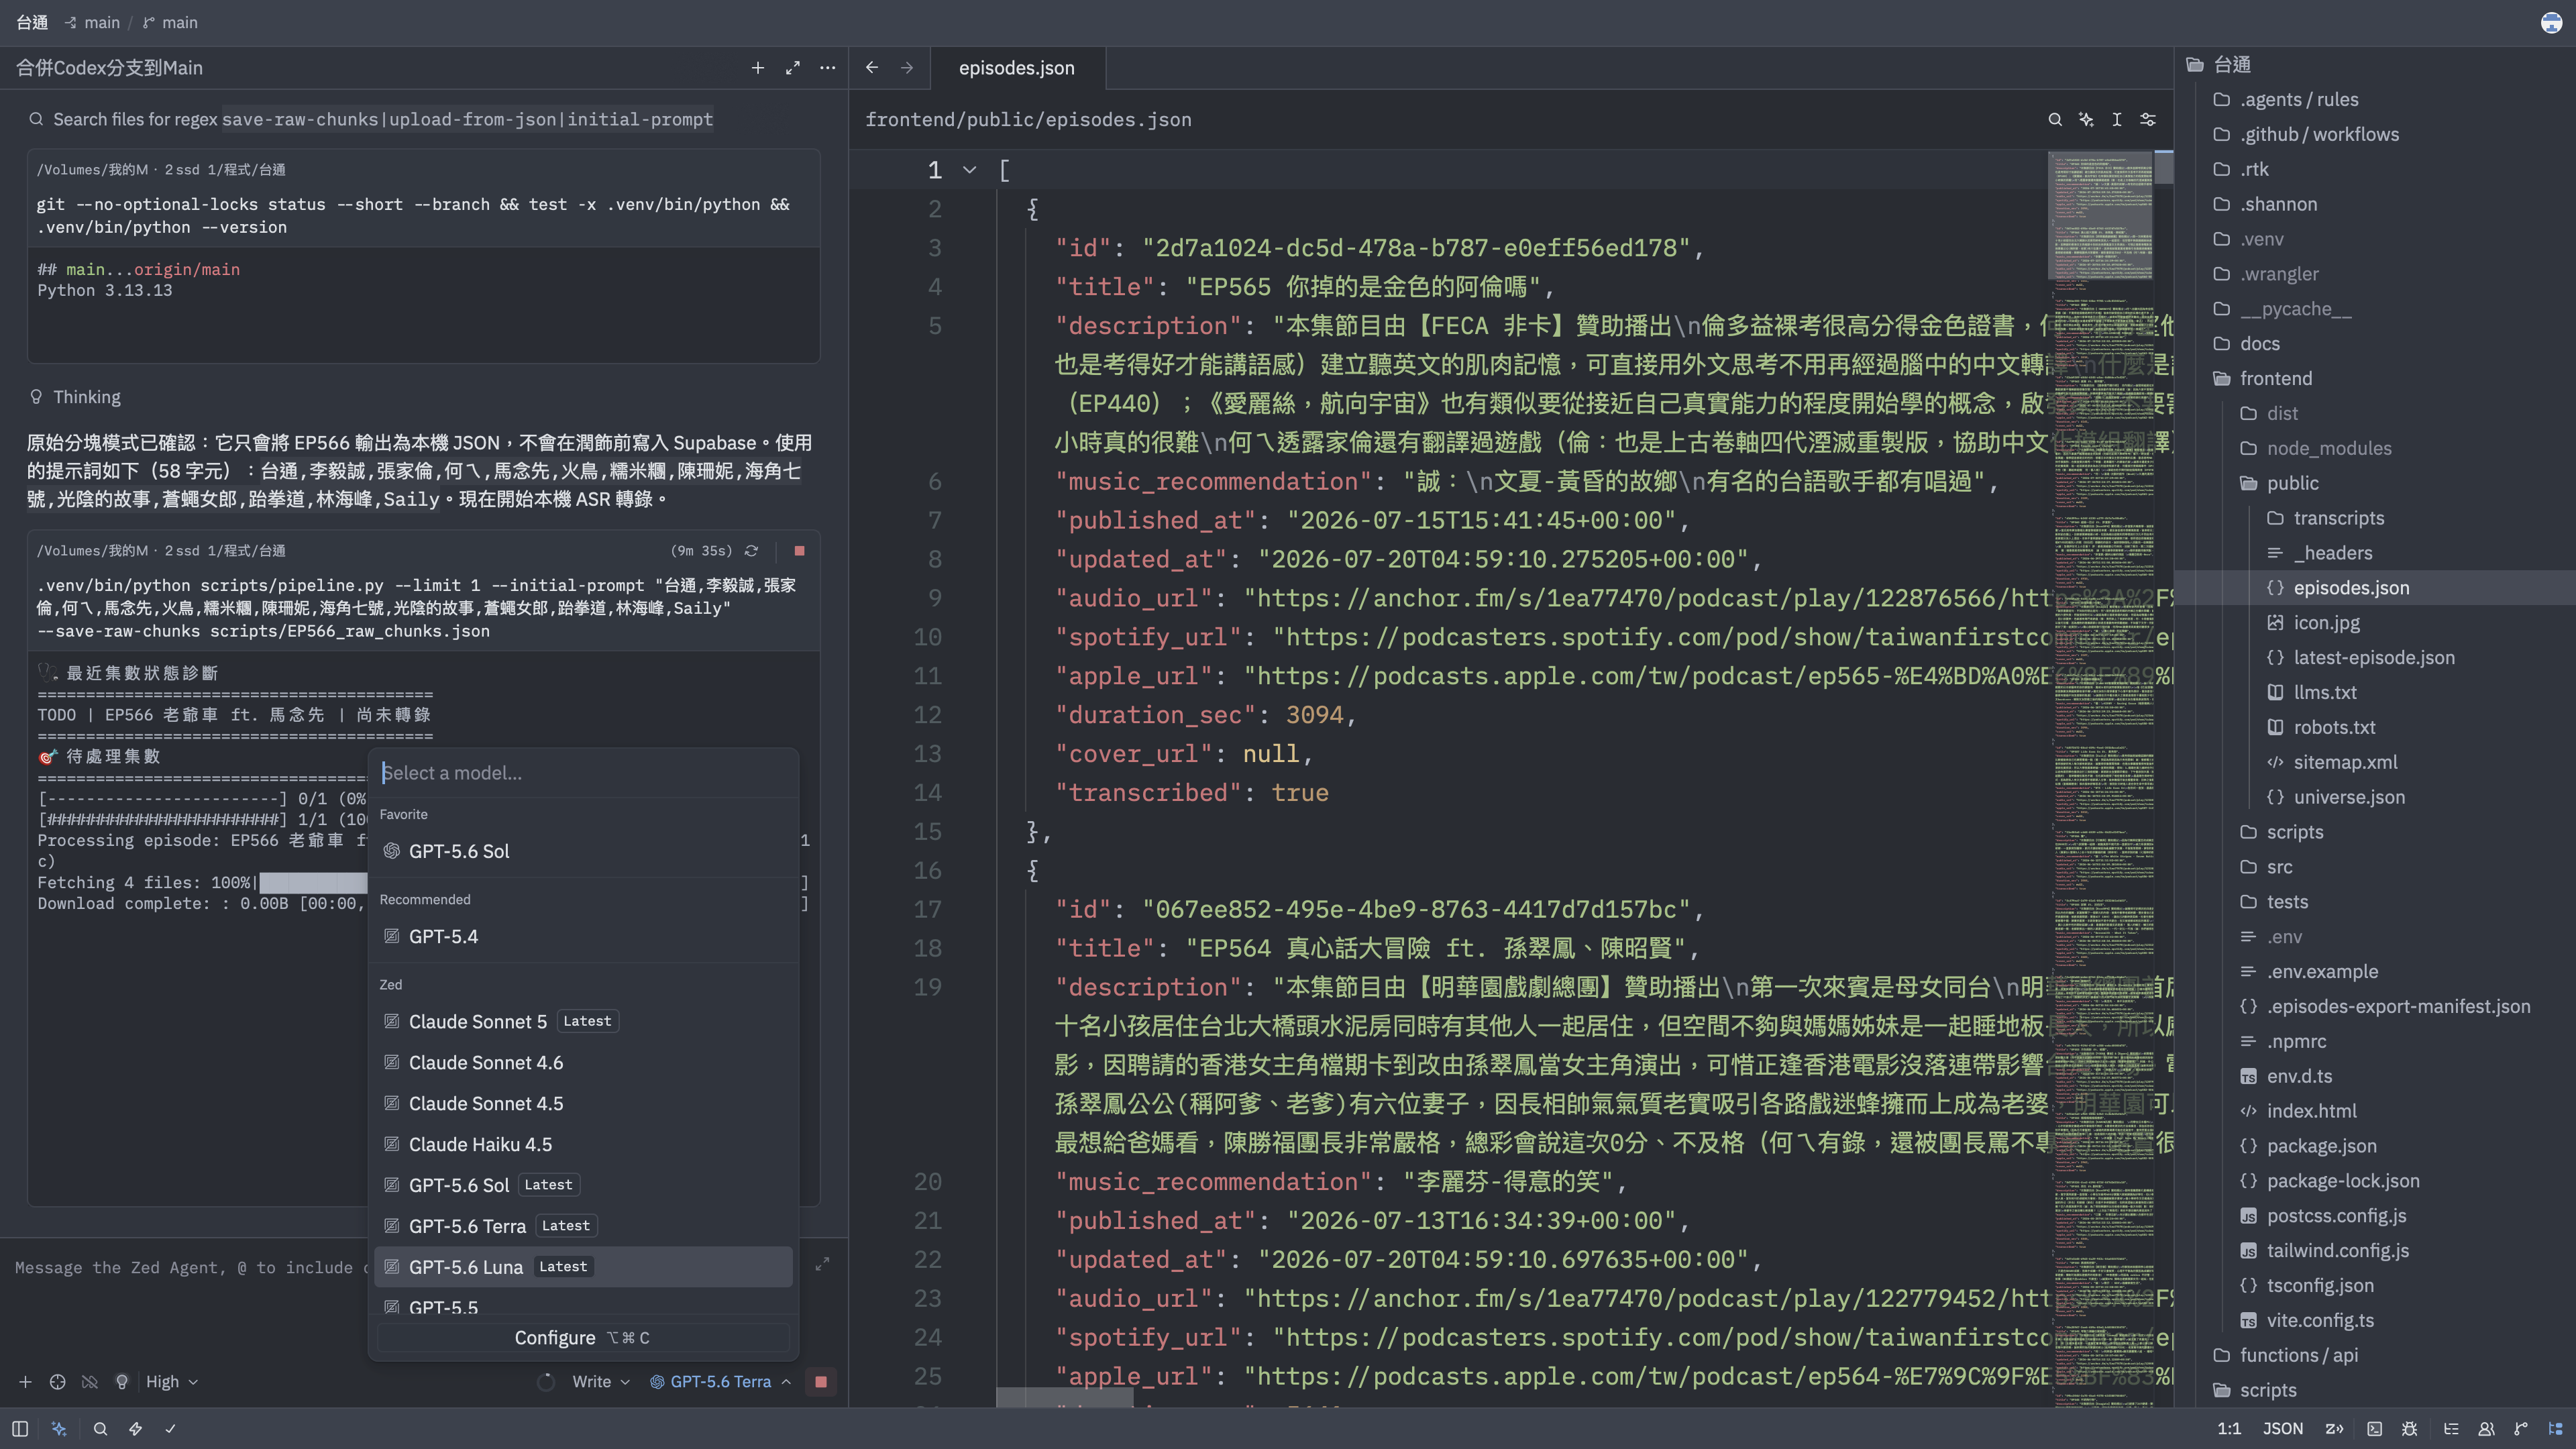Expand the node_modules folder
This screenshot has height=1449, width=2576.
click(2329, 448)
